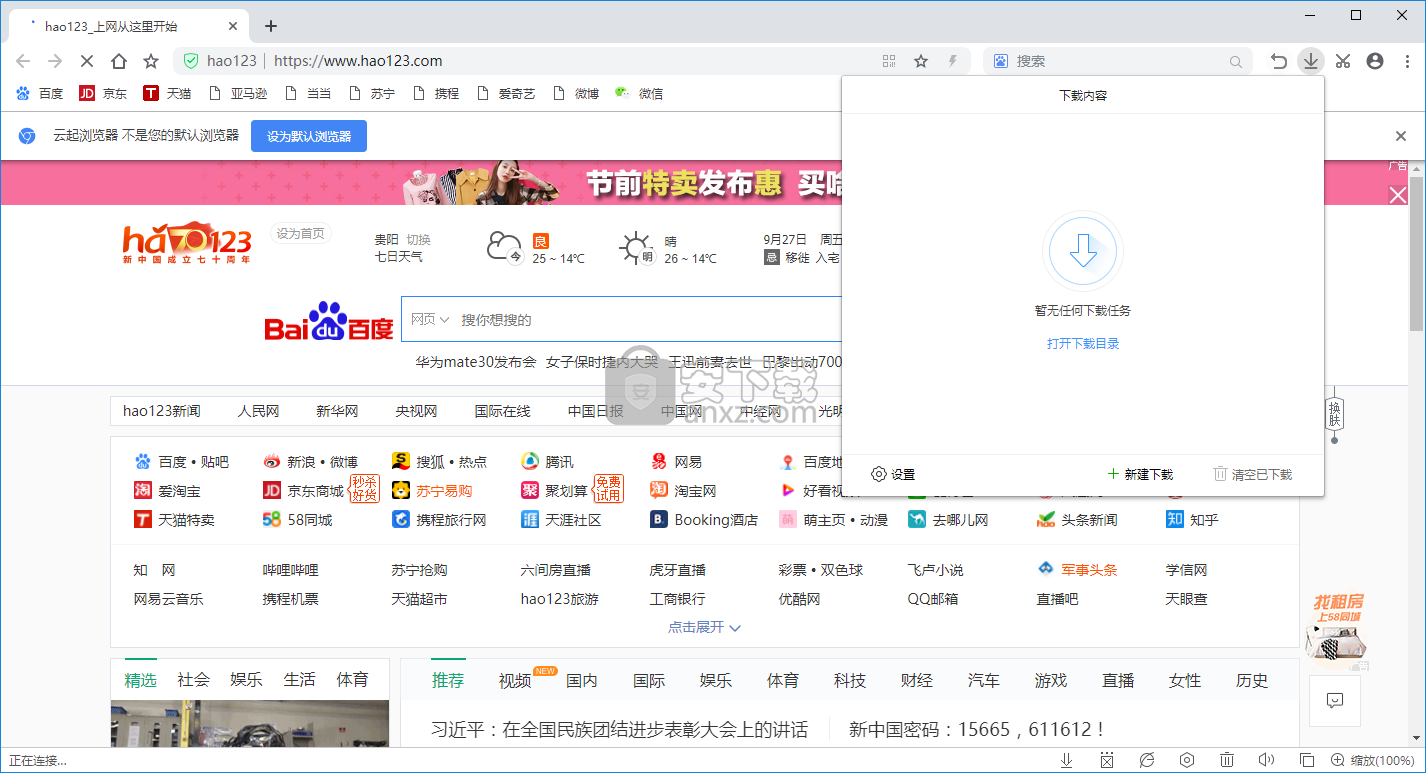The image size is (1426, 773).
Task: Click 清空已下载 in downloads panel
Action: 1253,474
